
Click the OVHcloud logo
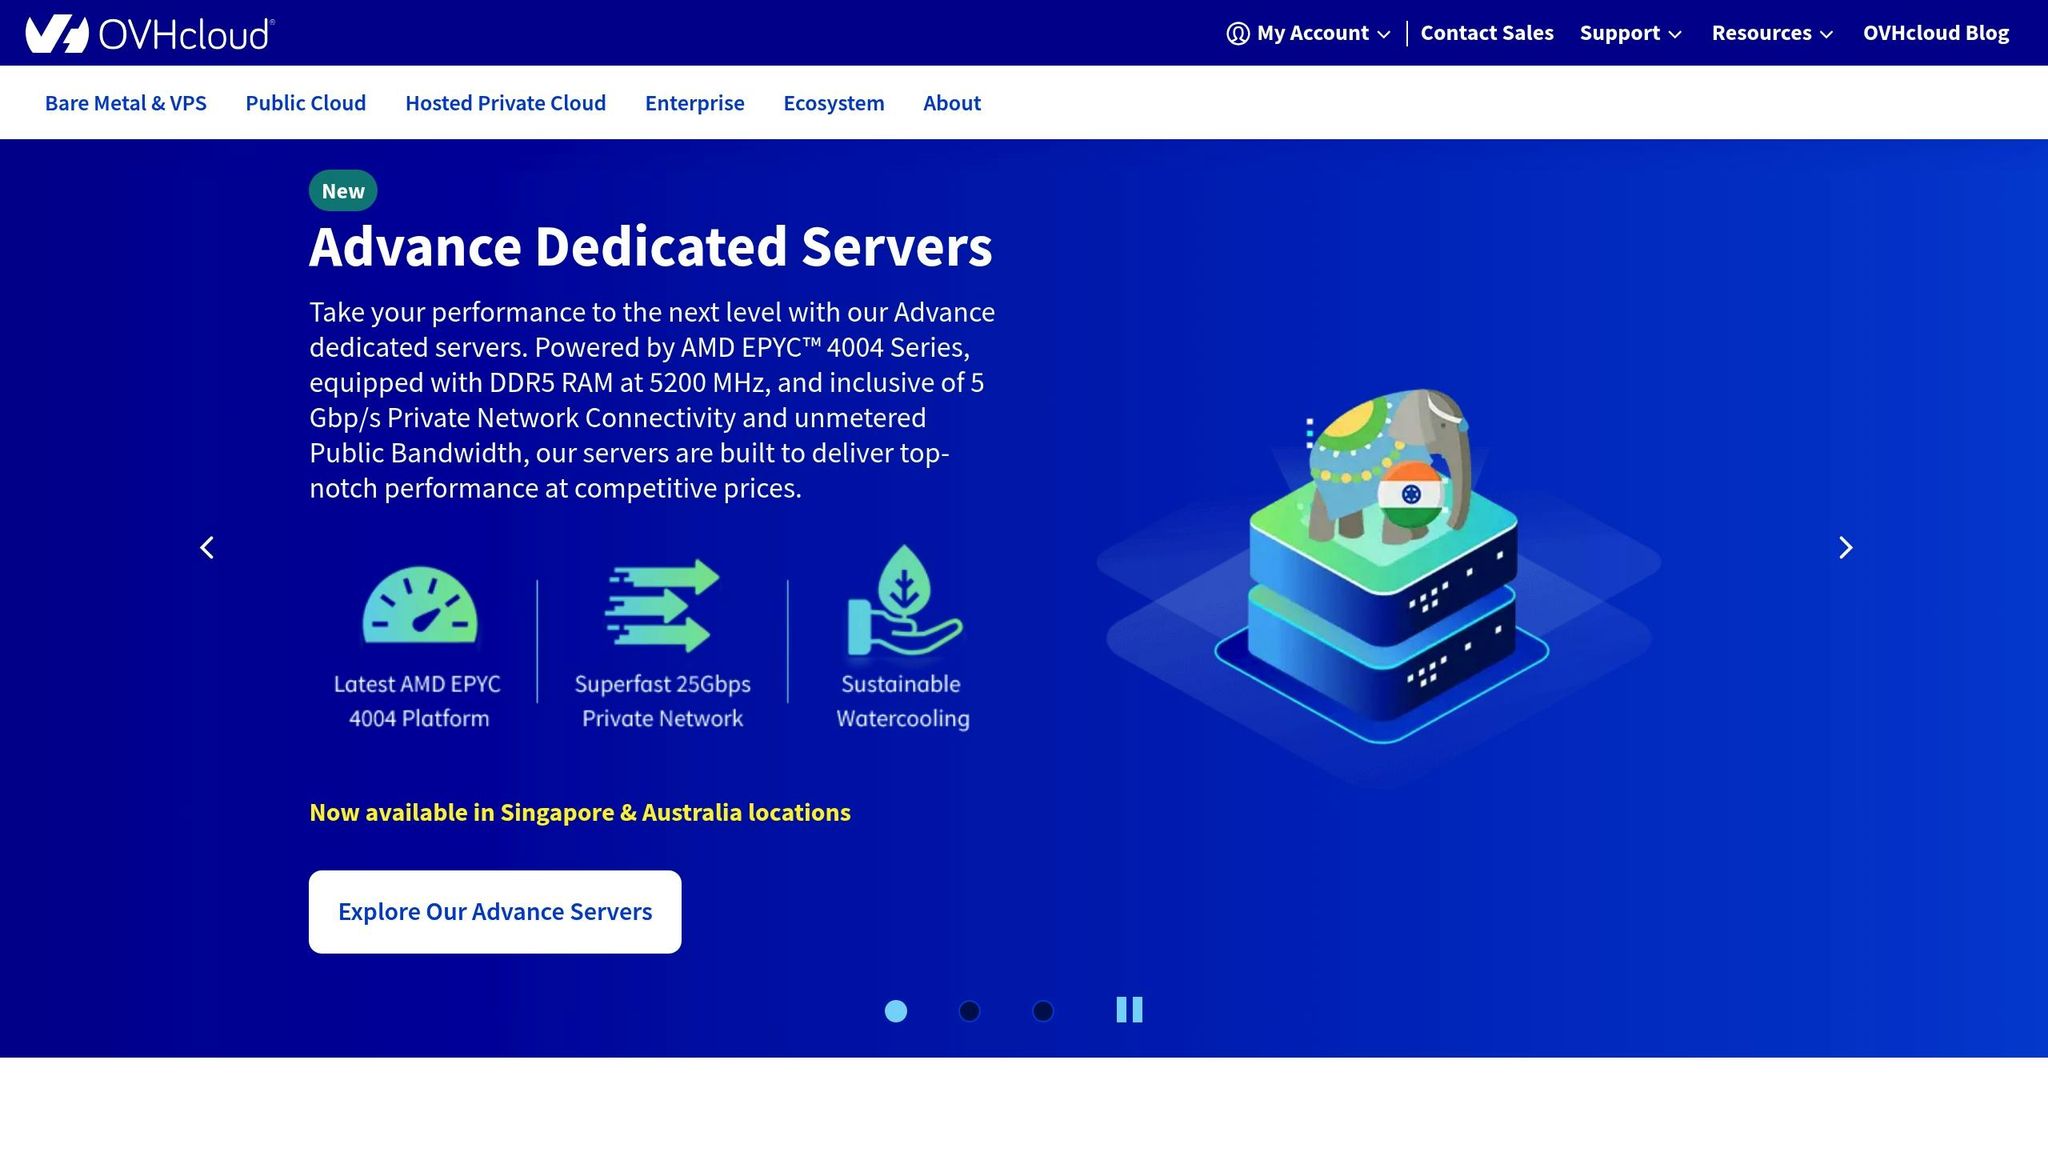148,32
